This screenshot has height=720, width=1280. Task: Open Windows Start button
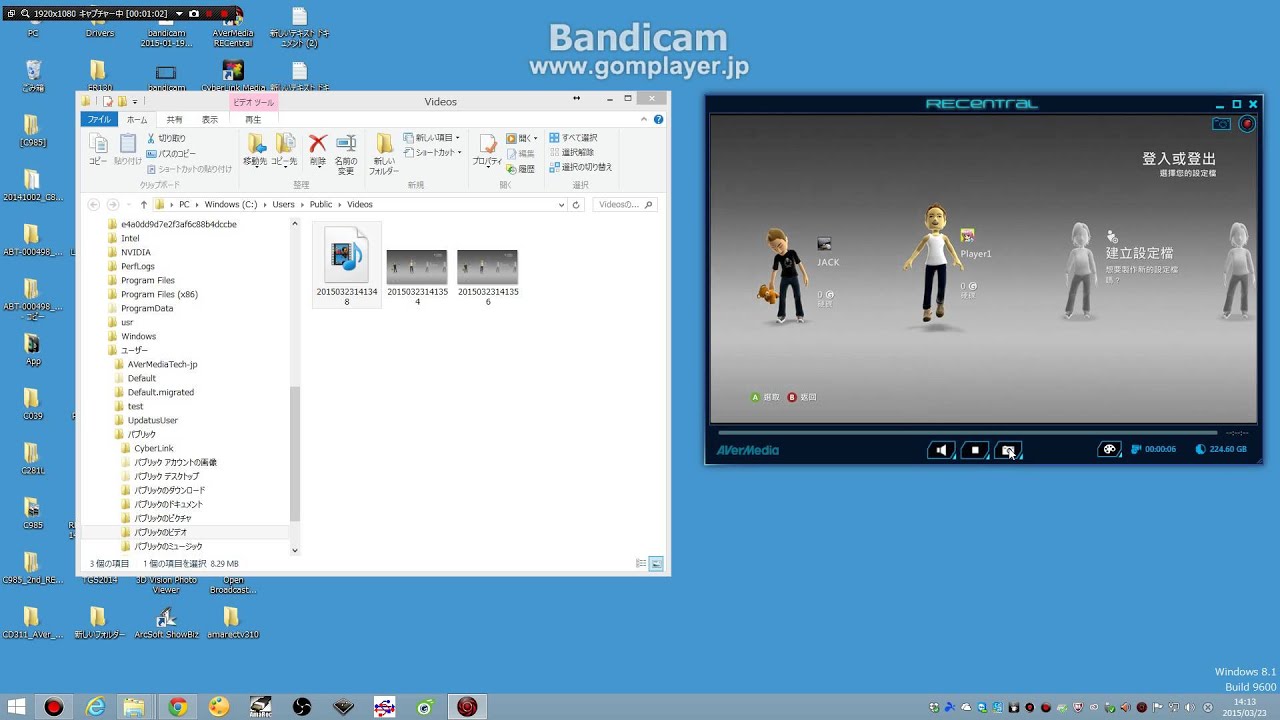tap(17, 707)
